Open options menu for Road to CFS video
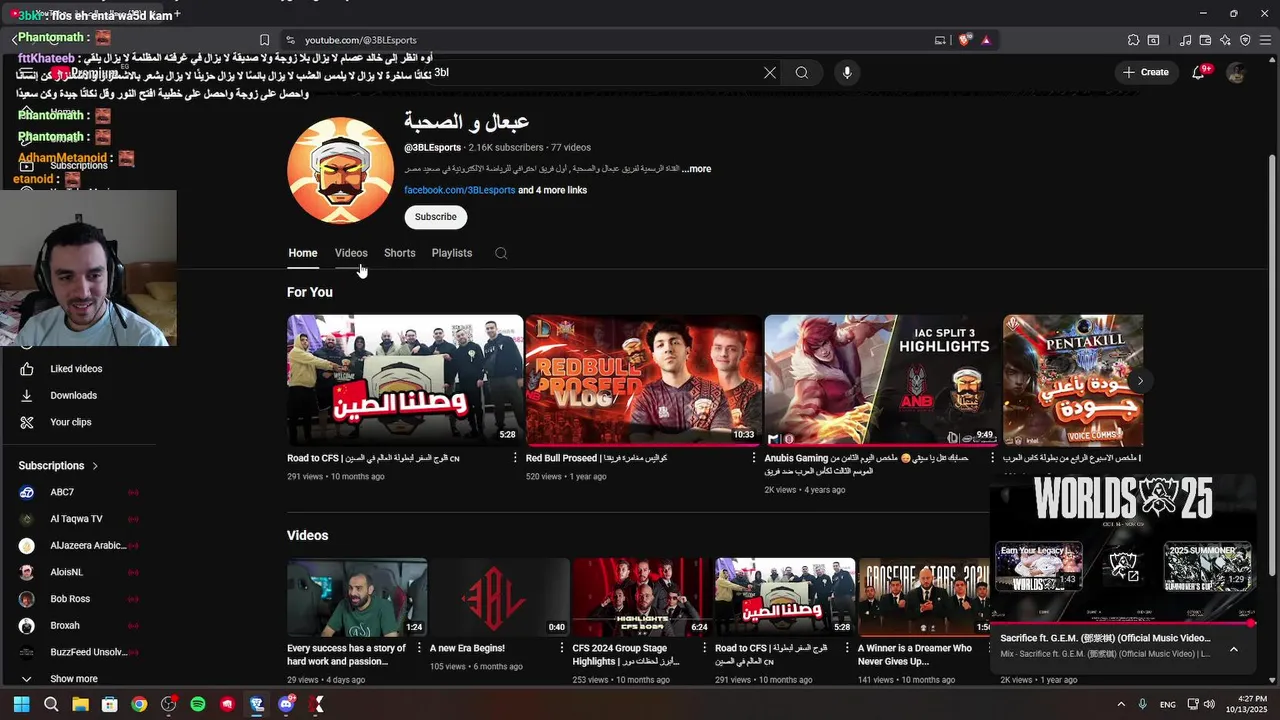The image size is (1280, 720). click(x=515, y=458)
